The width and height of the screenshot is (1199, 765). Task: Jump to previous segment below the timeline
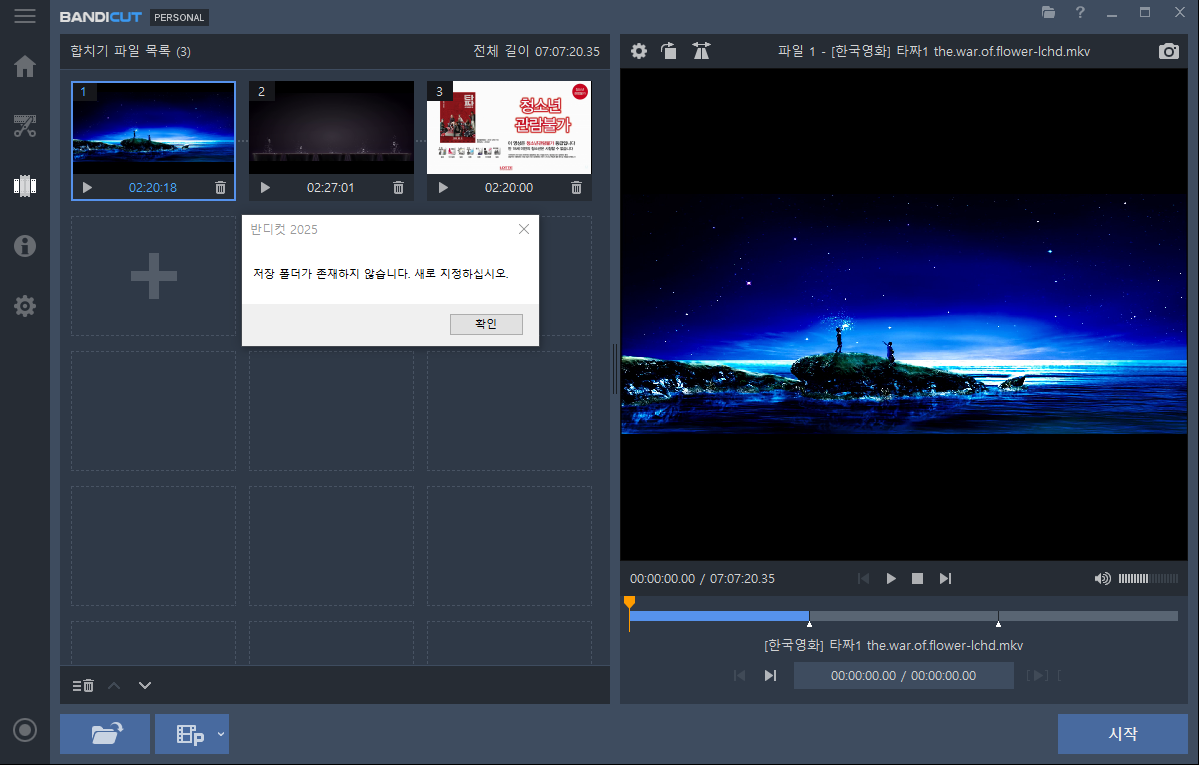pos(739,675)
